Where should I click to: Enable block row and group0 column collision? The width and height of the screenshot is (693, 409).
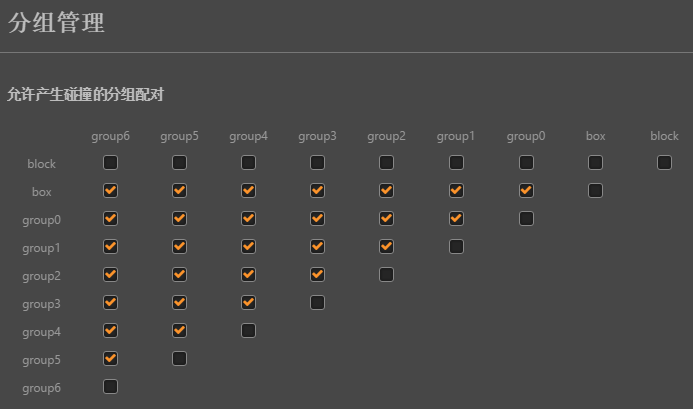[x=526, y=162]
